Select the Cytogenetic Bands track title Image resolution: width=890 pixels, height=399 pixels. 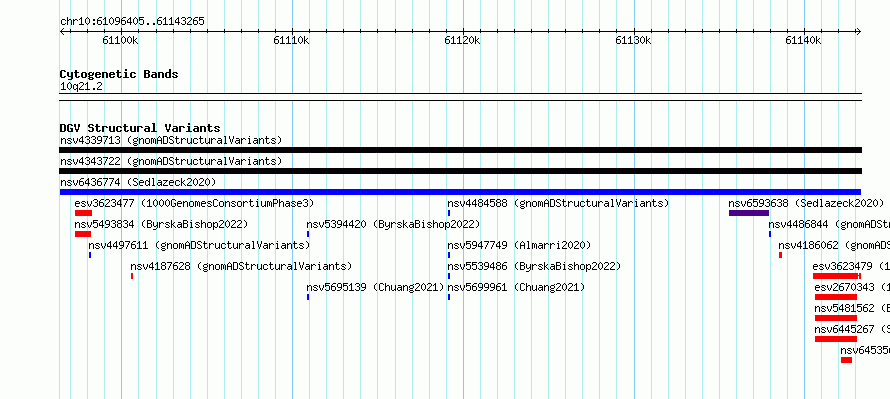coord(119,74)
